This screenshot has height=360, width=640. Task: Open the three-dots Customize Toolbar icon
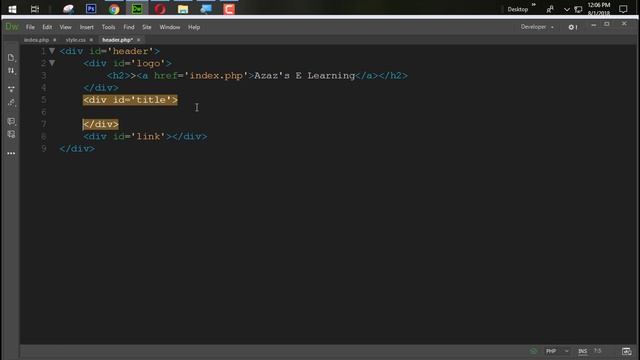(11, 153)
